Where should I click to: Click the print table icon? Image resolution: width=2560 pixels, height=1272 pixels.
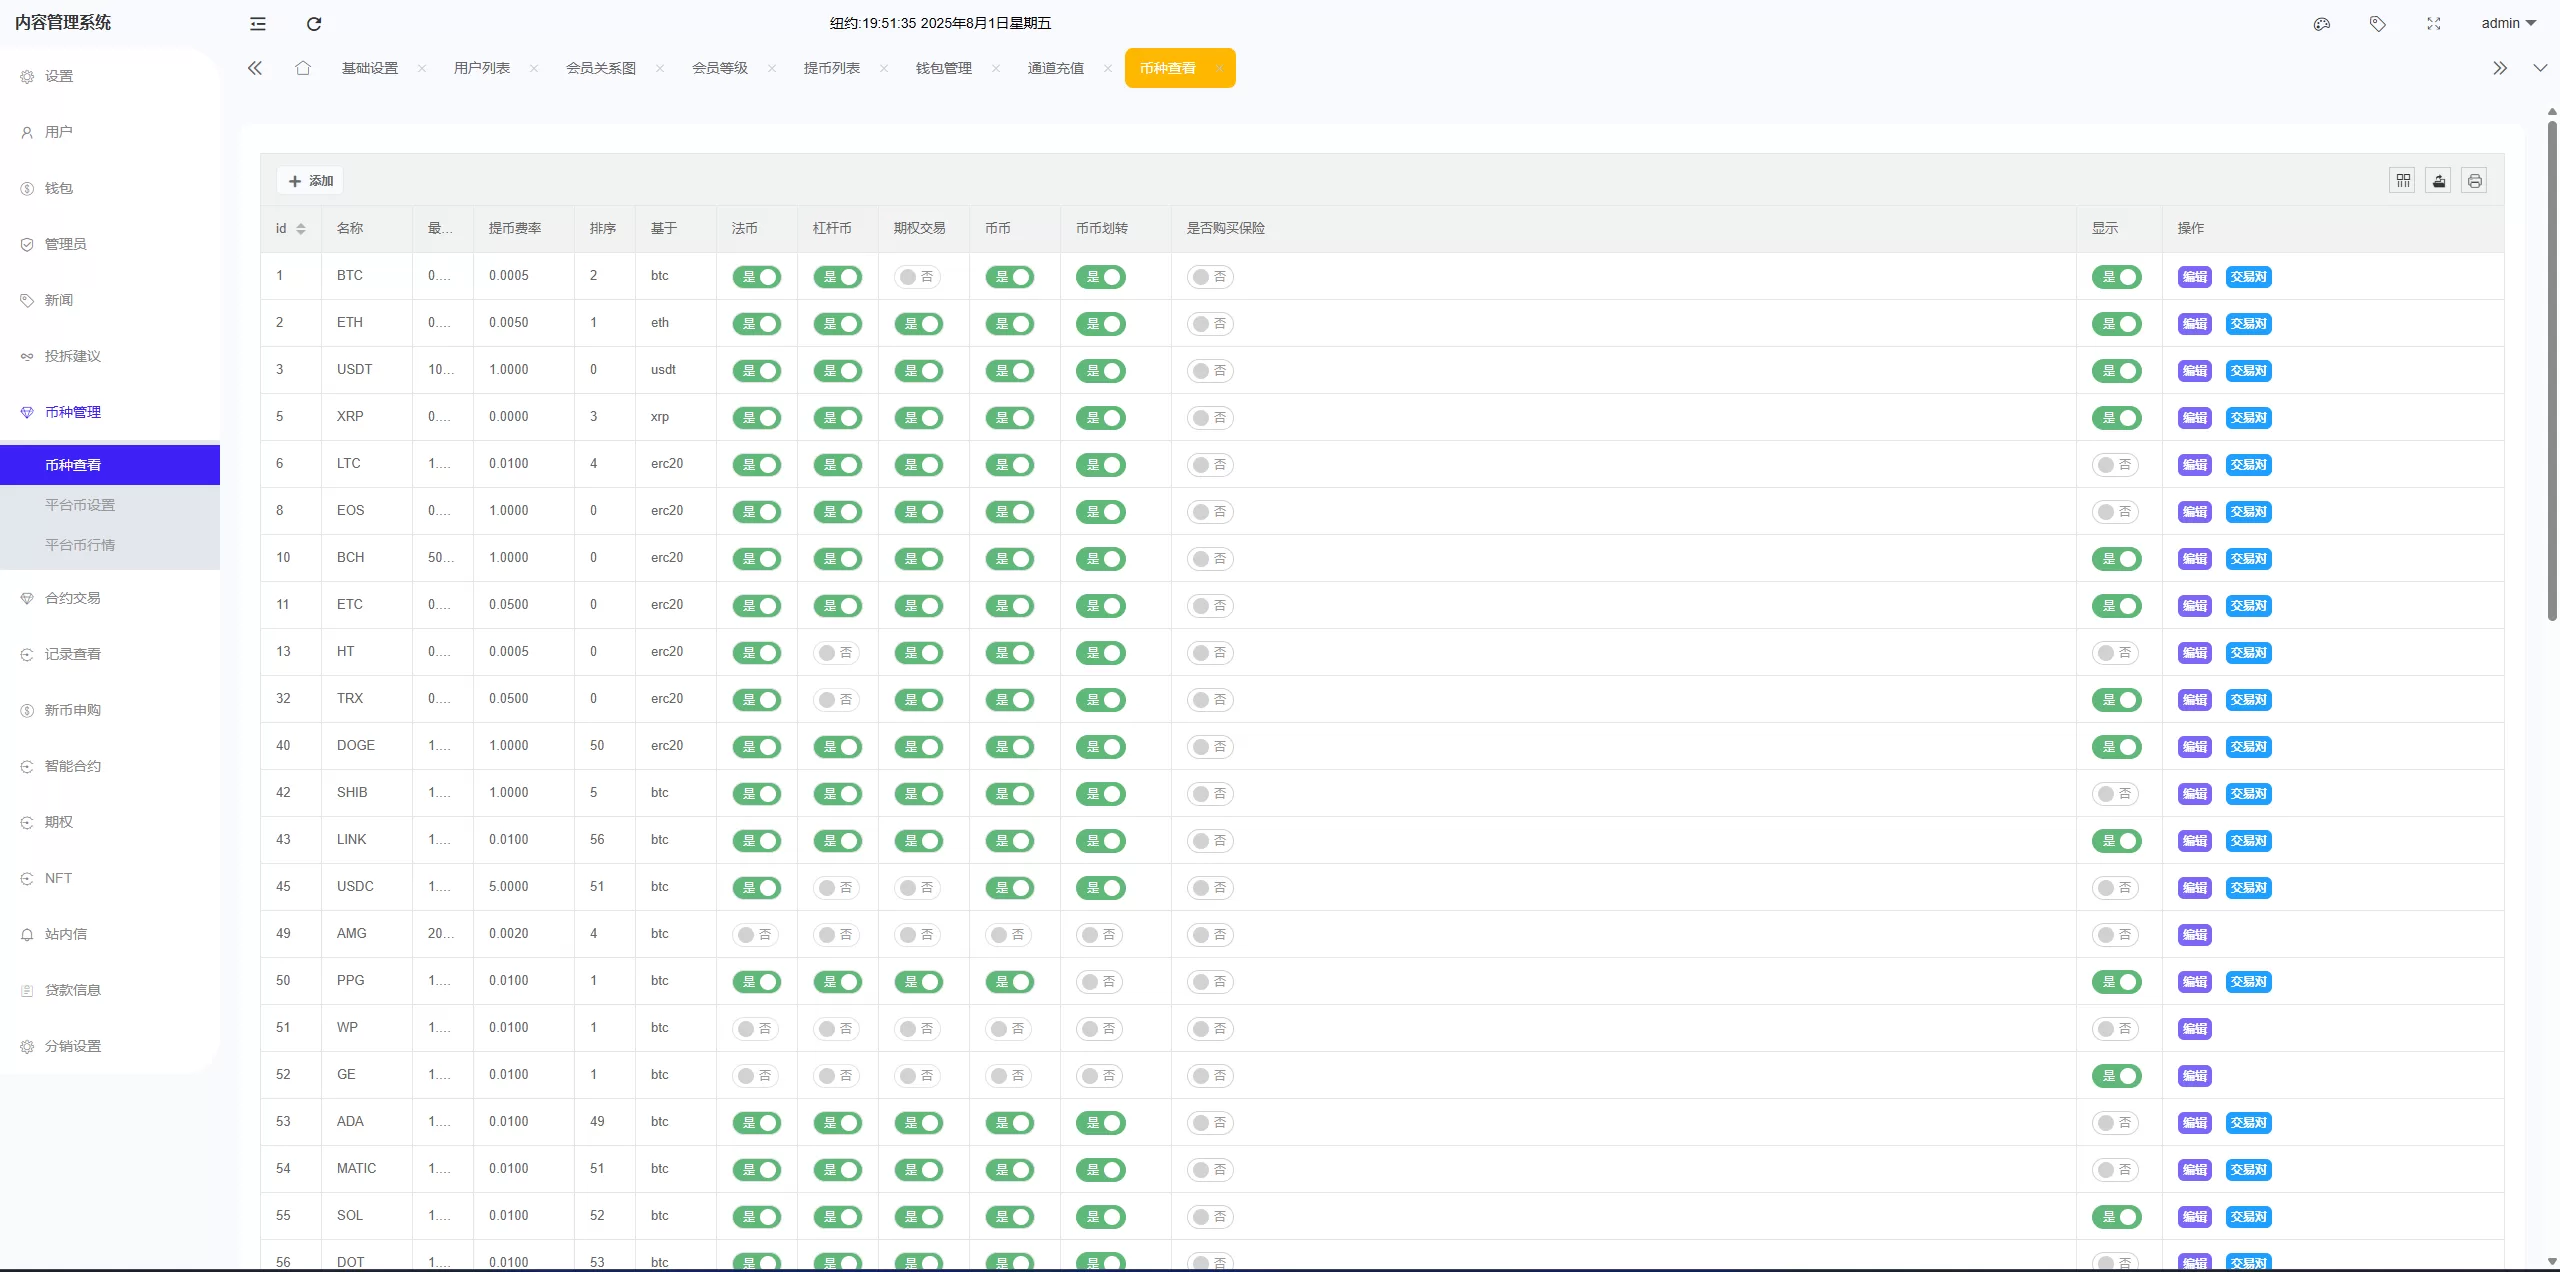pyautogui.click(x=2475, y=181)
